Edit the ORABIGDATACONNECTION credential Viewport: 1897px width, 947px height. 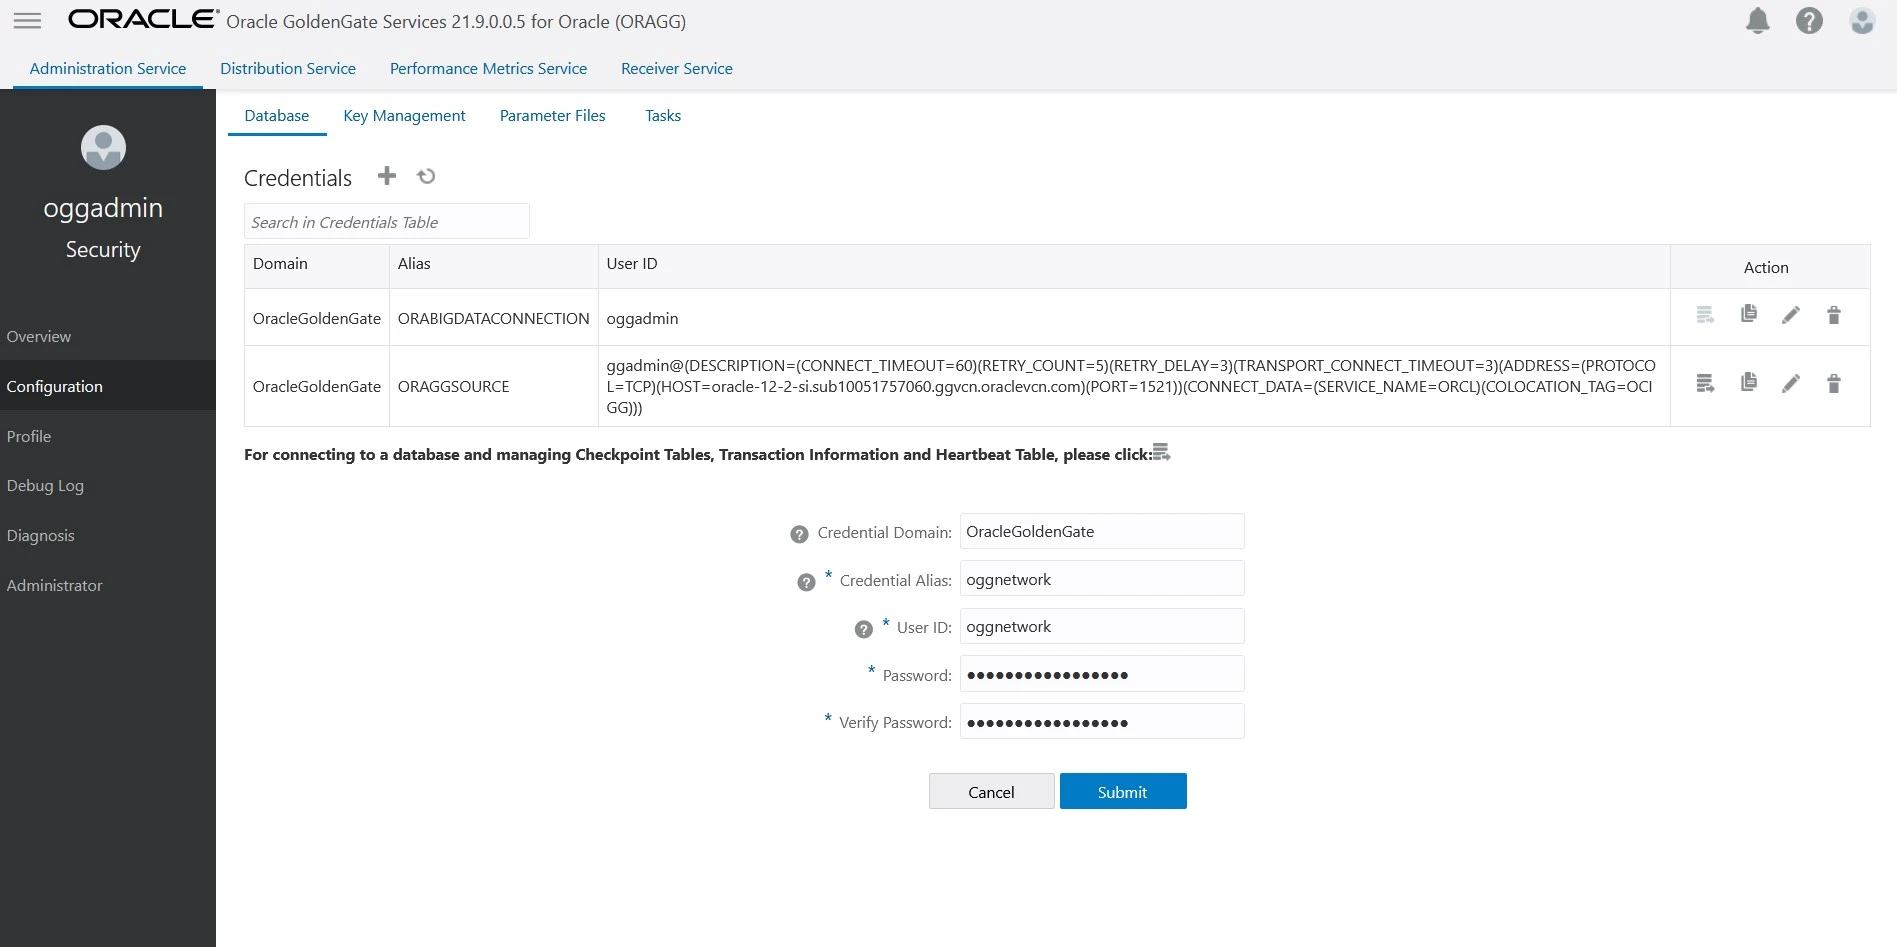click(1791, 315)
